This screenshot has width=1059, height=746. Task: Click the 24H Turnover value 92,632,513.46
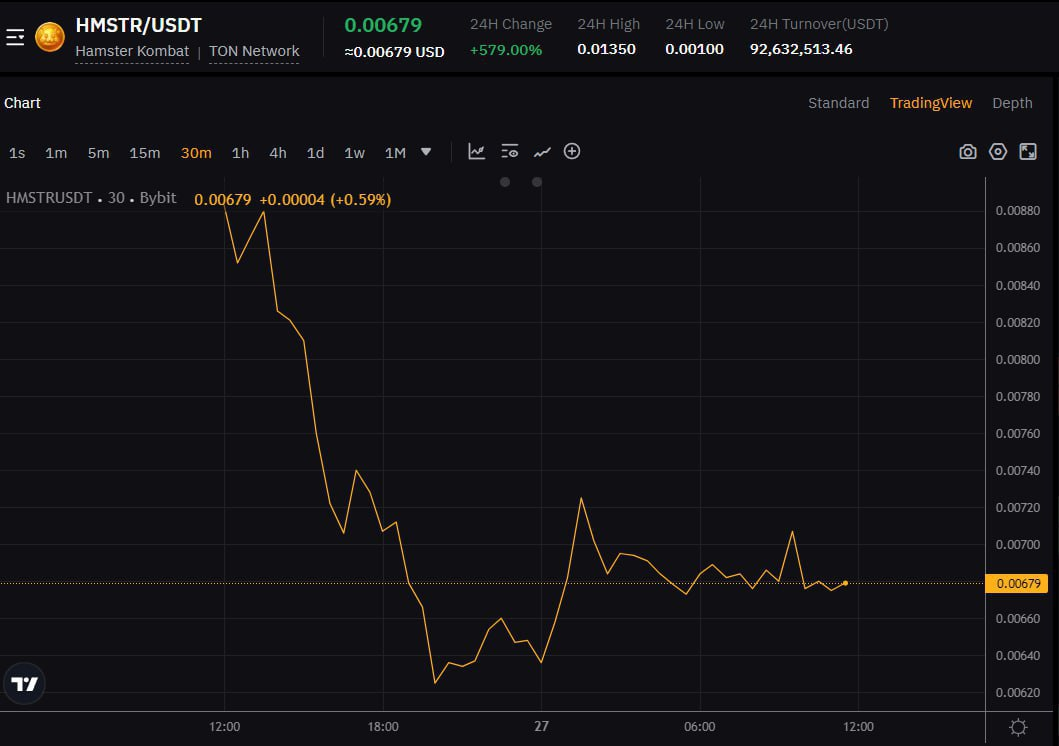(801, 49)
